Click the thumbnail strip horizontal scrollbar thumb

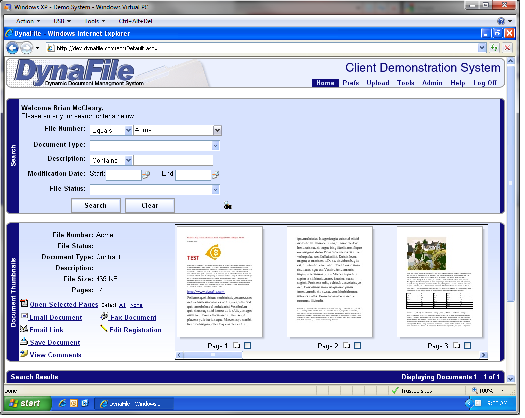point(213,354)
